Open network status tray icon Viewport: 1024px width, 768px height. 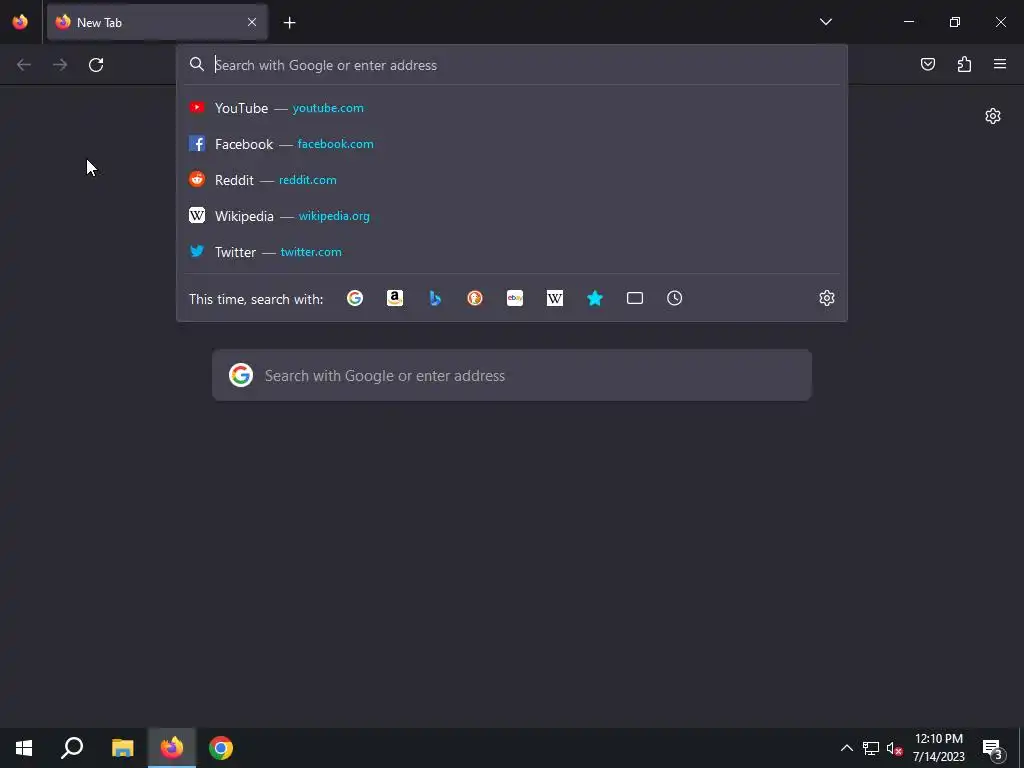(x=871, y=748)
